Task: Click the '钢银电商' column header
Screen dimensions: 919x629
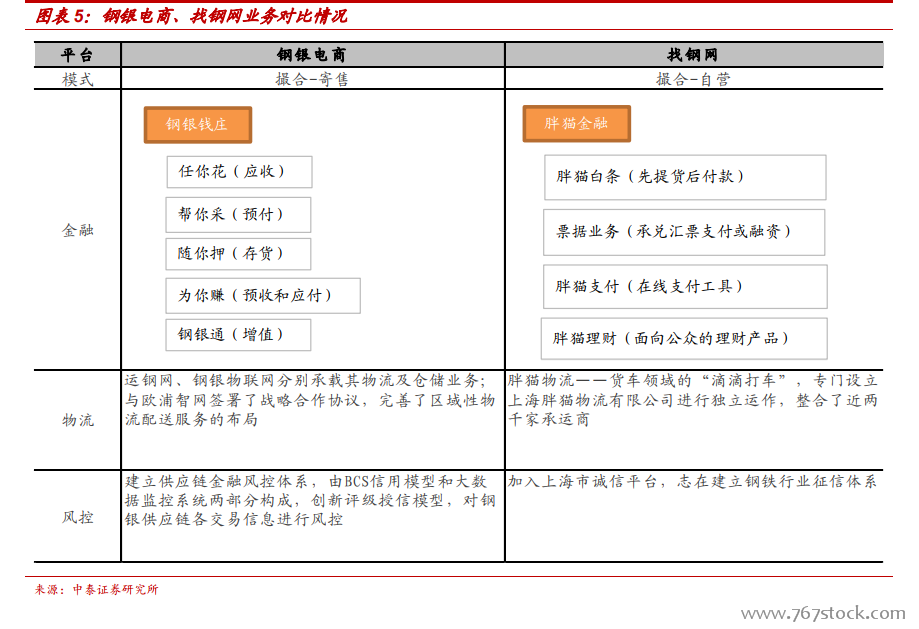Action: [x=312, y=55]
